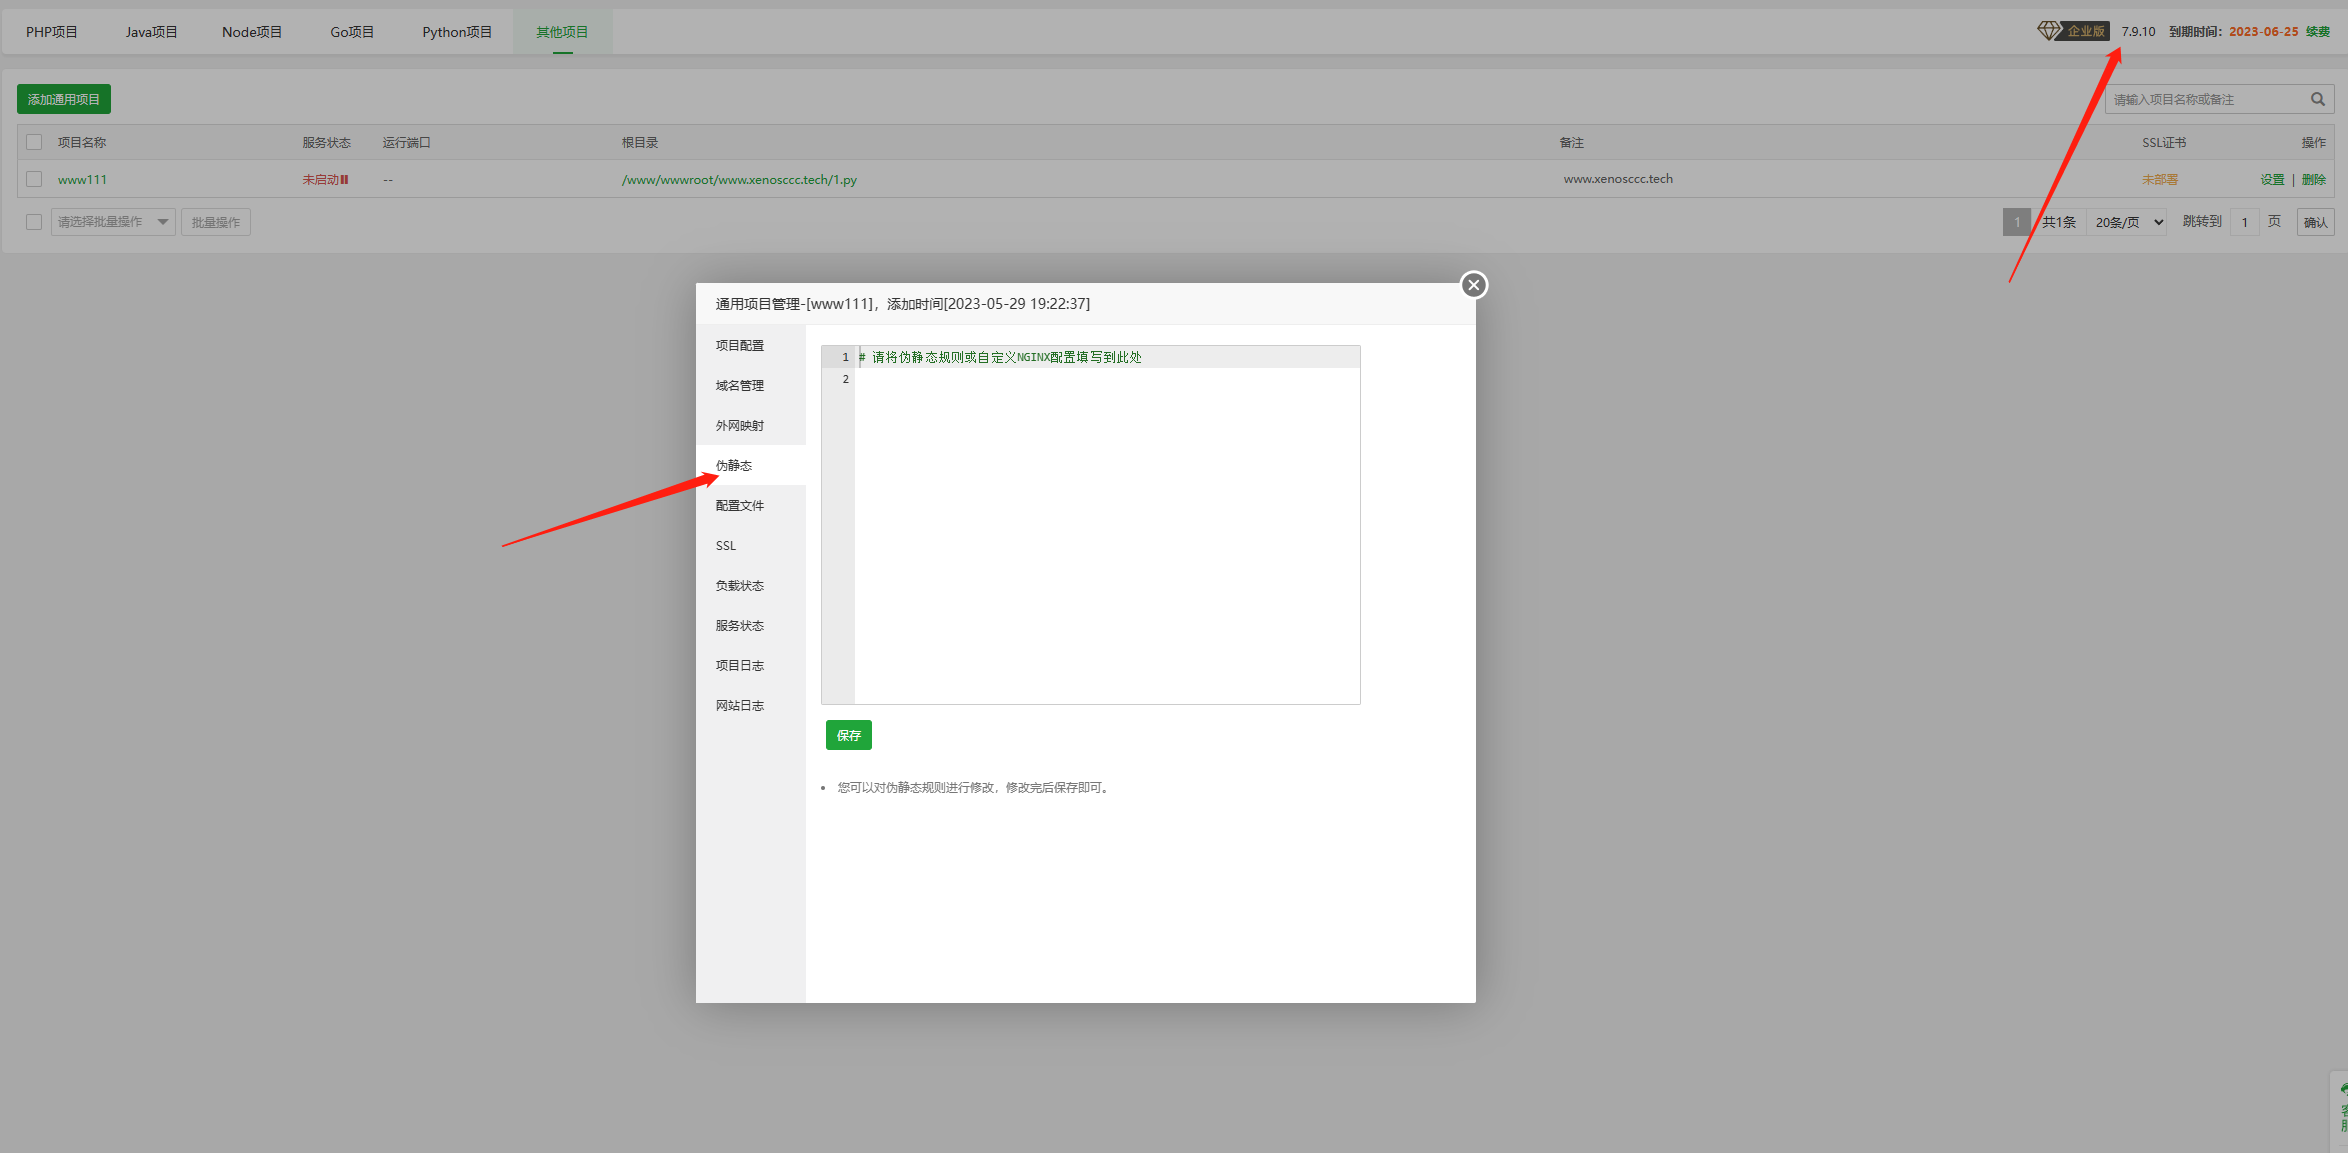Image resolution: width=2348 pixels, height=1153 pixels.
Task: Toggle the select-all projects checkbox in header
Action: pyautogui.click(x=34, y=142)
